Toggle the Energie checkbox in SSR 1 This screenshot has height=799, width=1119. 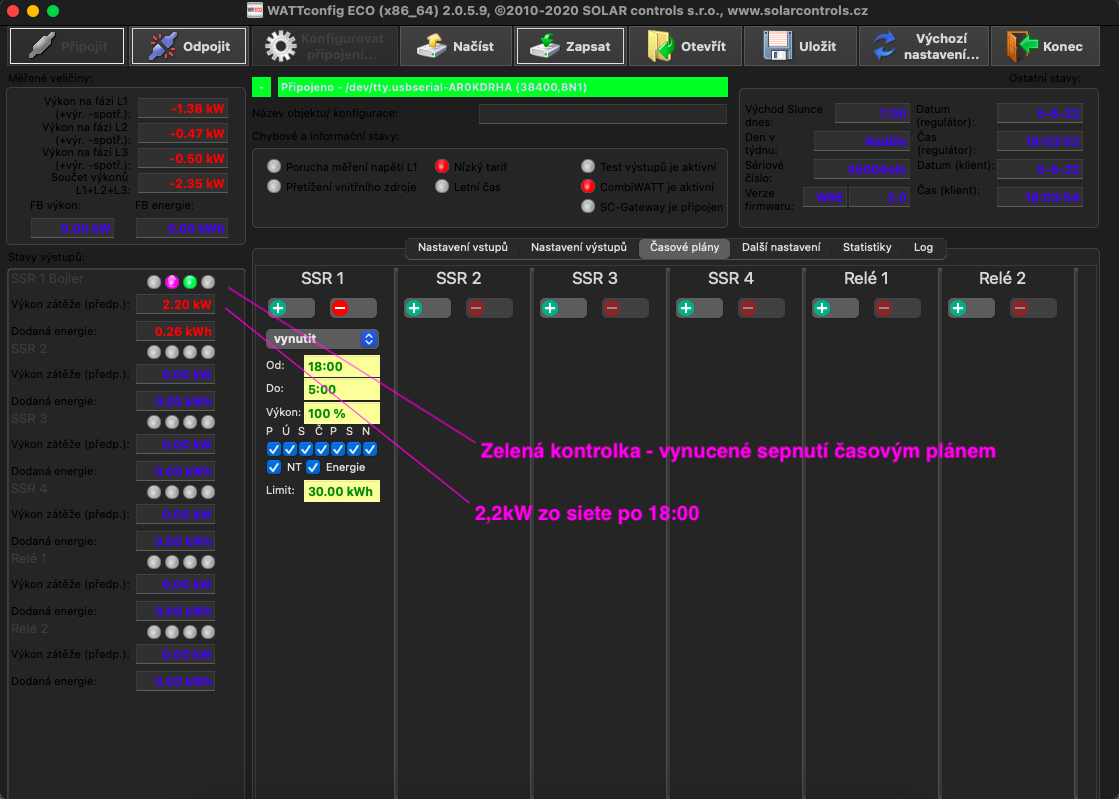313,467
